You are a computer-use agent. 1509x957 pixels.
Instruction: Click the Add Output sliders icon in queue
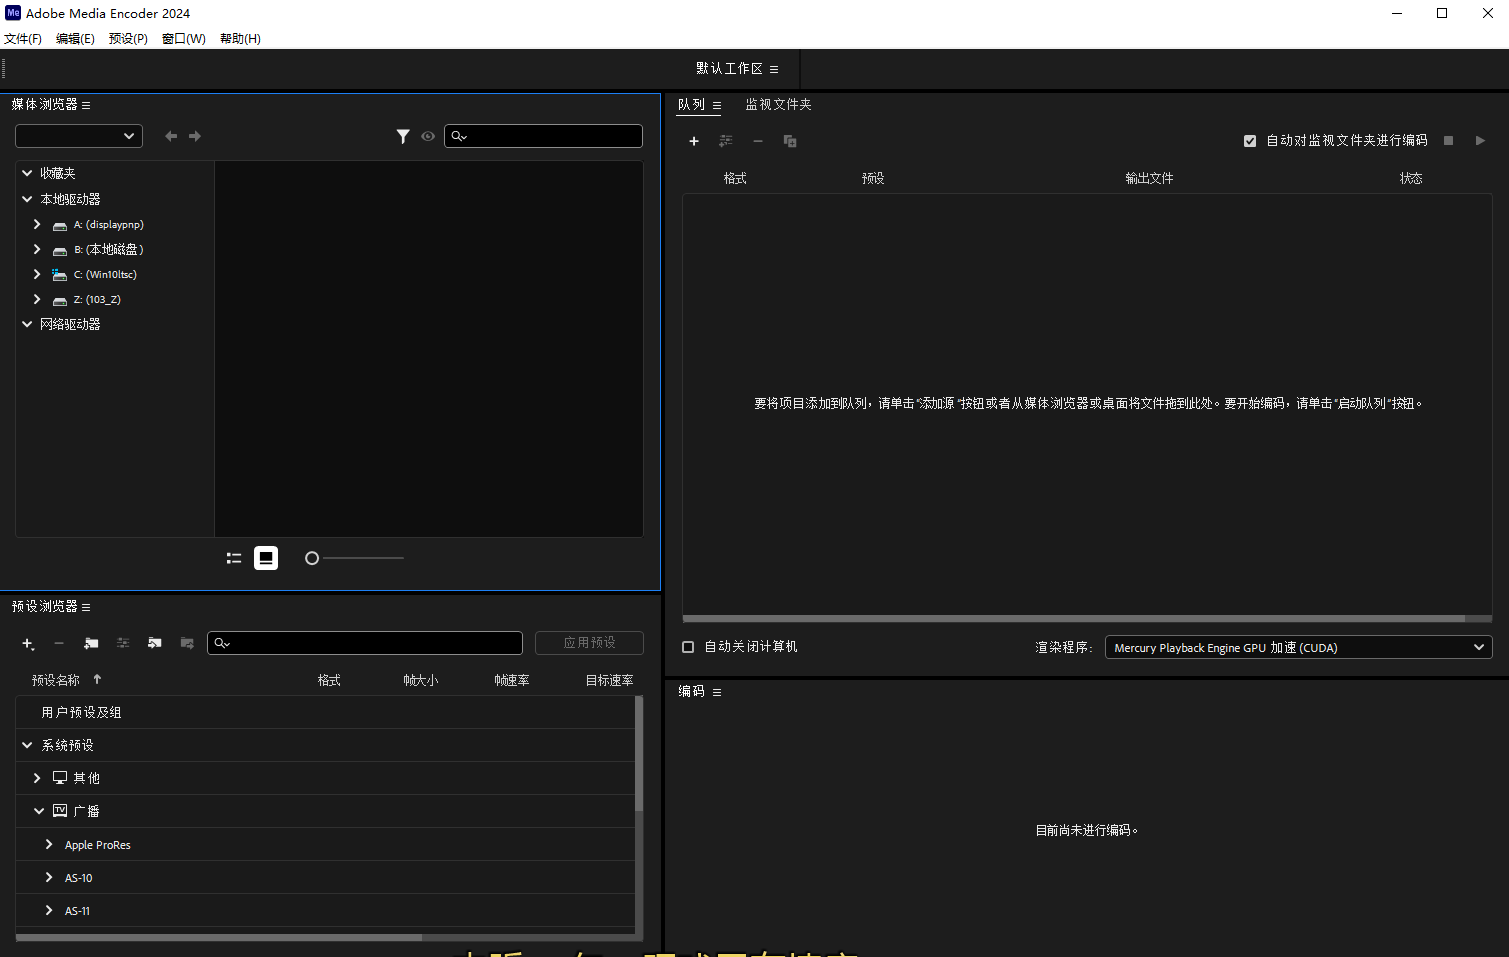click(726, 141)
